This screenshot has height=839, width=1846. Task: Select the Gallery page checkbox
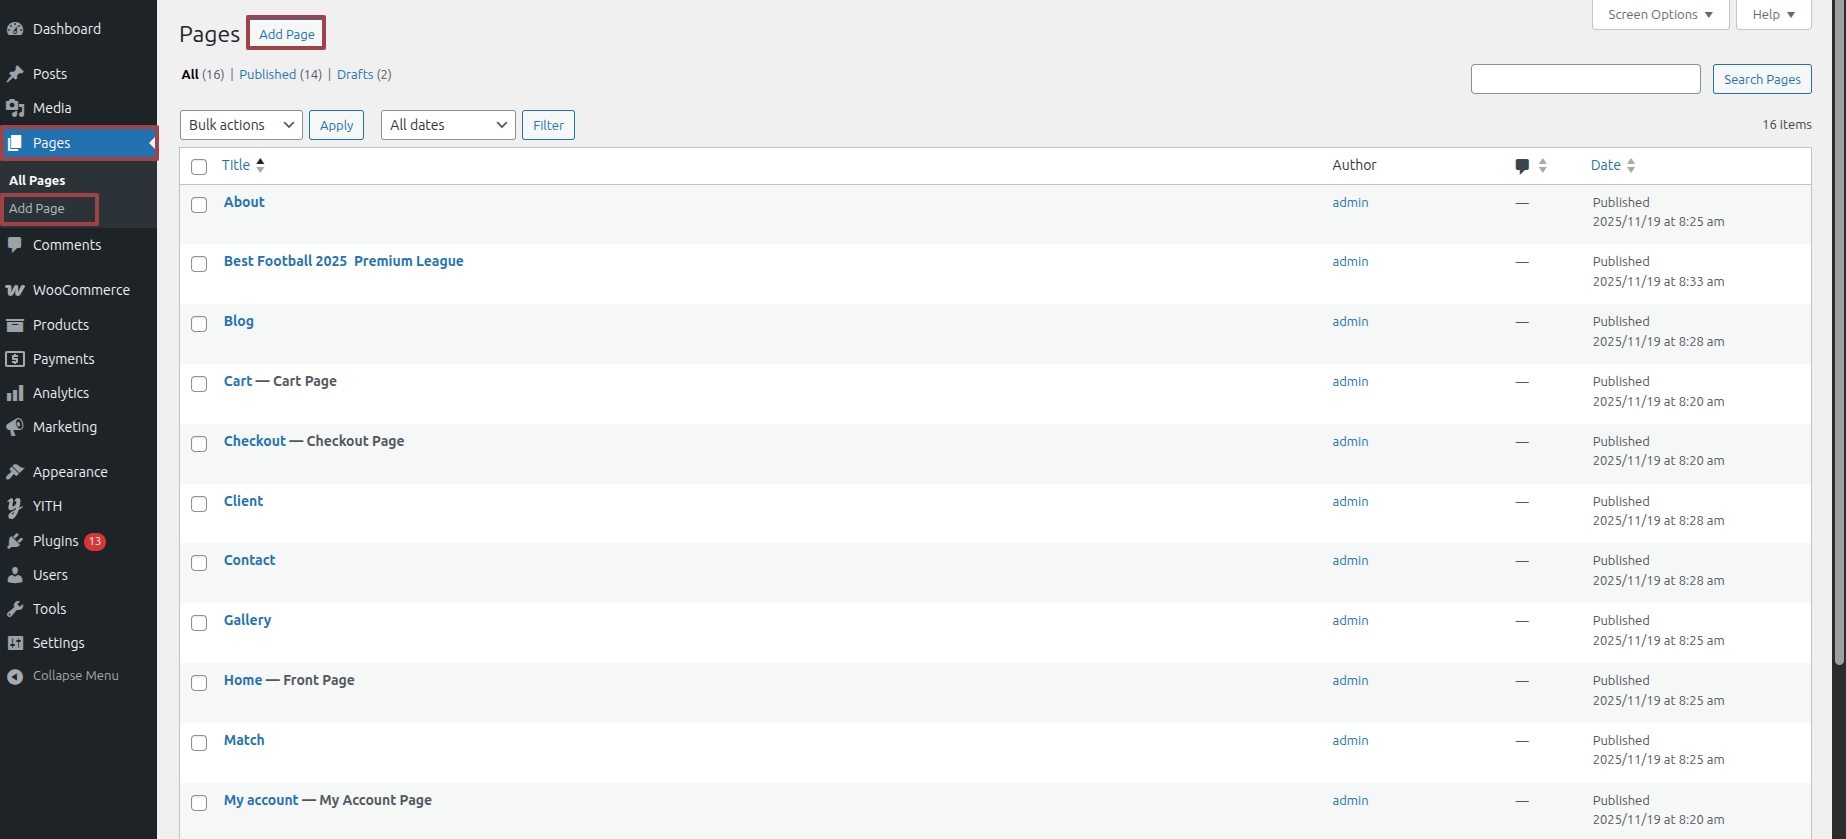click(199, 623)
